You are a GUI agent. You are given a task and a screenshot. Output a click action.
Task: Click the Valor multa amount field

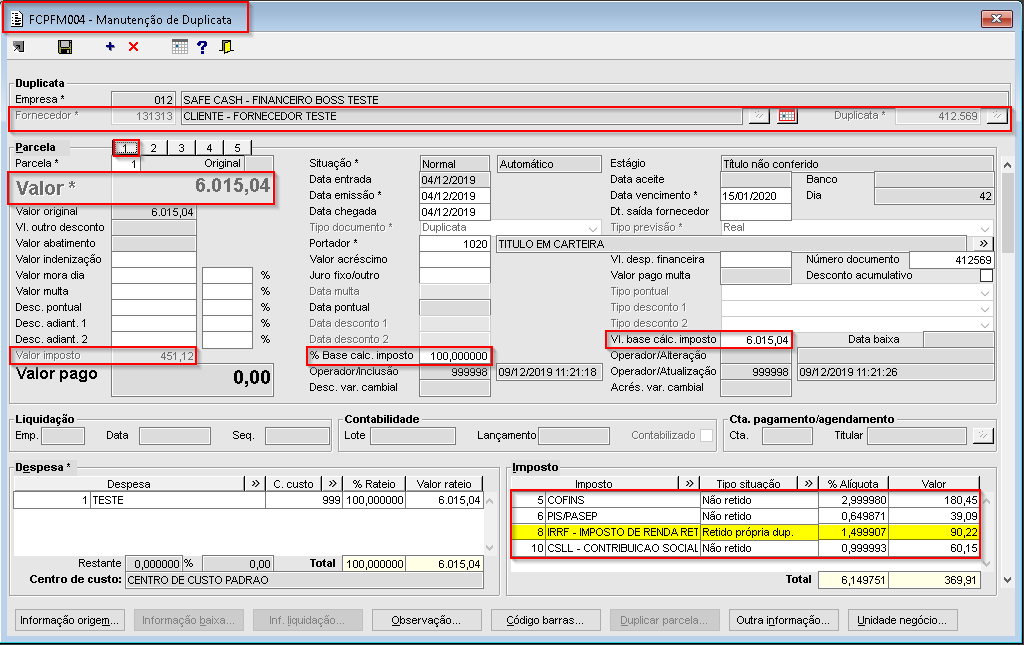[153, 291]
